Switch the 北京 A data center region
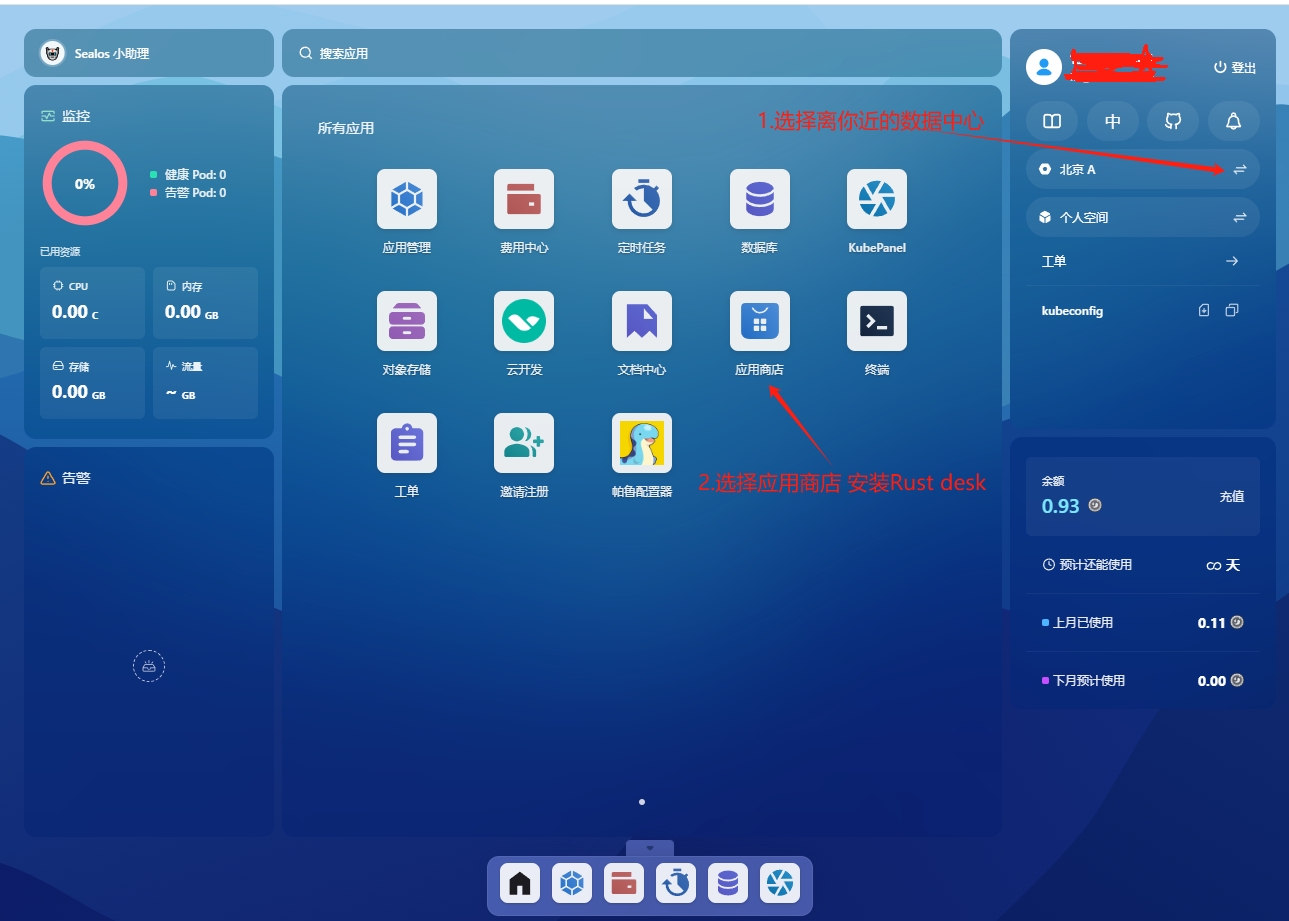Viewport: 1289px width, 921px height. click(x=1240, y=170)
